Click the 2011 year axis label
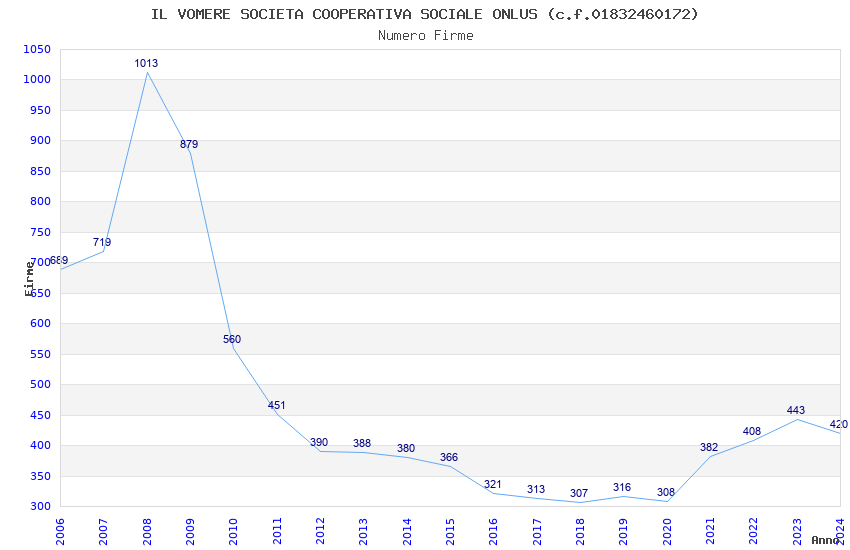 [277, 532]
